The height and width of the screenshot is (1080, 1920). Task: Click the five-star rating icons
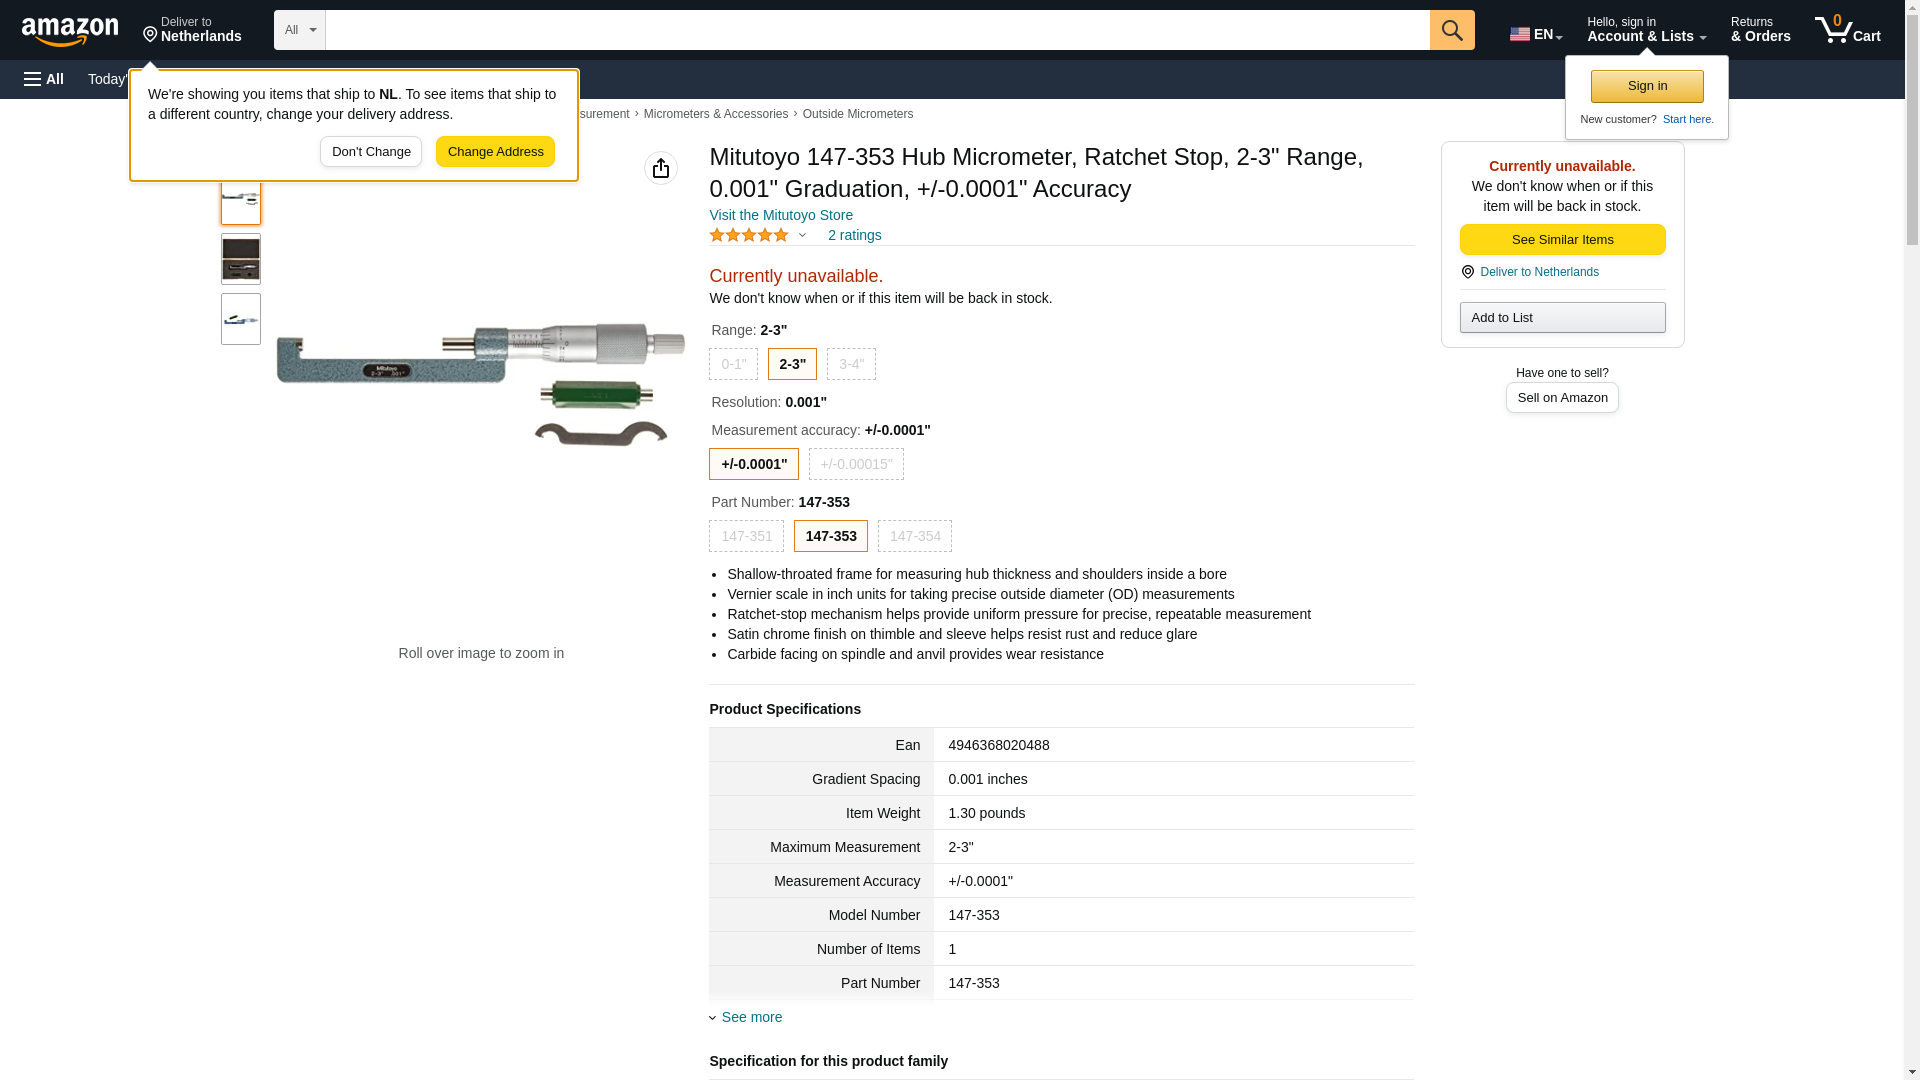tap(749, 235)
